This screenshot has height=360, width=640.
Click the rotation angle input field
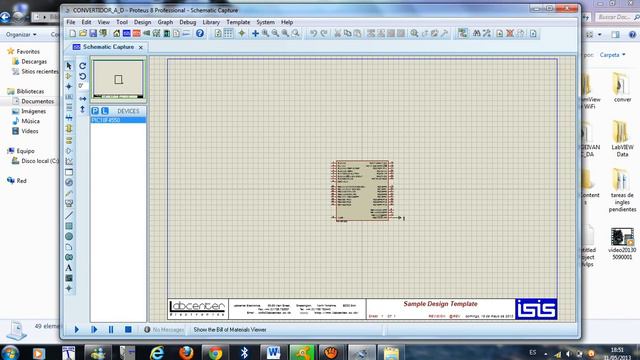pyautogui.click(x=82, y=86)
